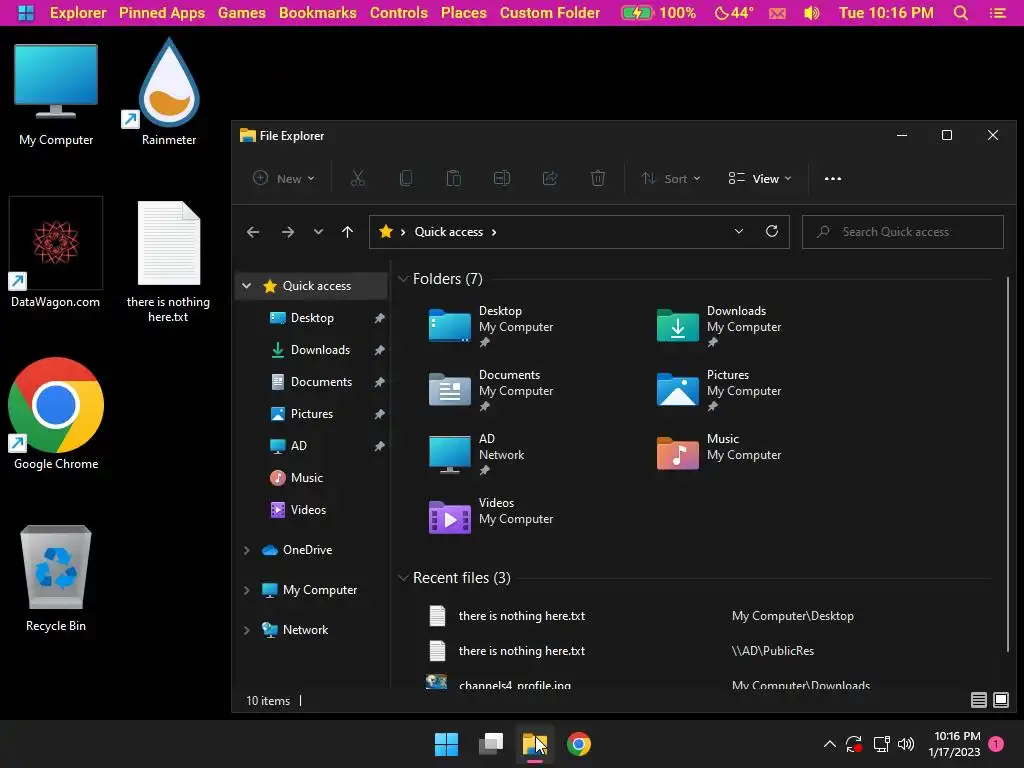Viewport: 1024px width, 768px height.
Task: Show hidden system tray icons chevron
Action: click(x=829, y=744)
